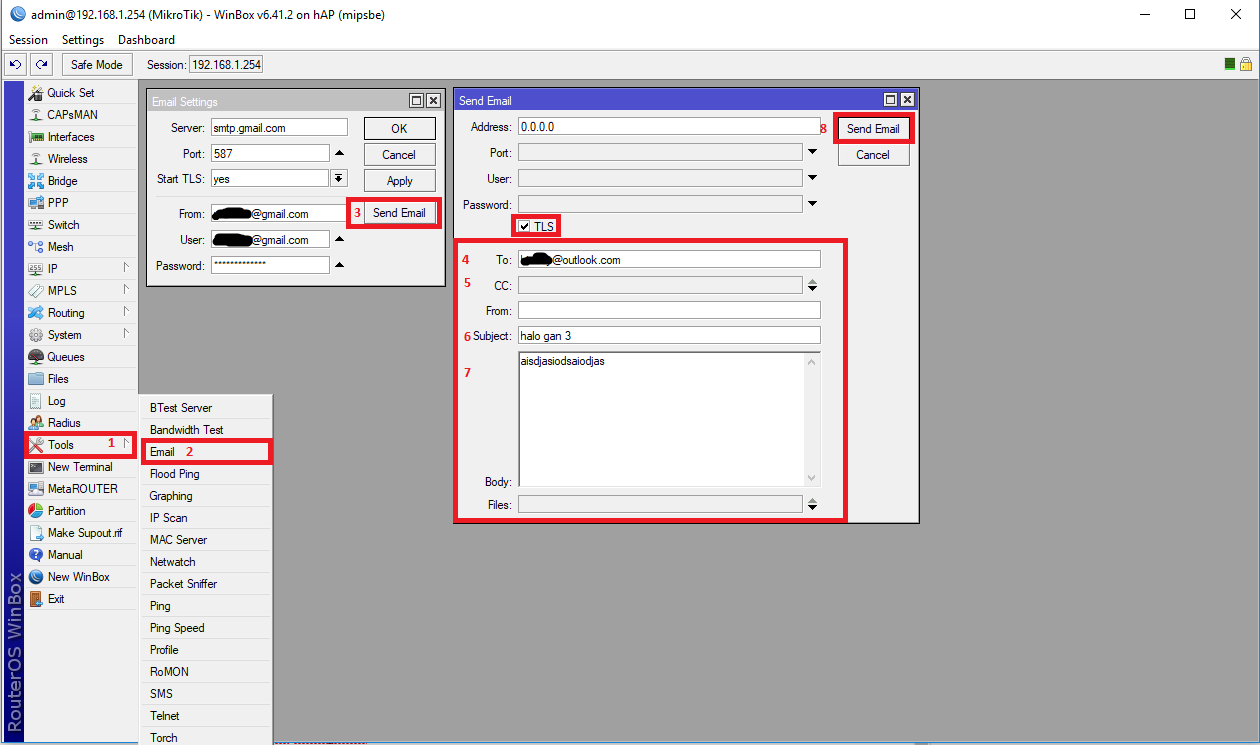Expand the Password field in Send Email
Screen dimensions: 1260x745
[812, 205]
